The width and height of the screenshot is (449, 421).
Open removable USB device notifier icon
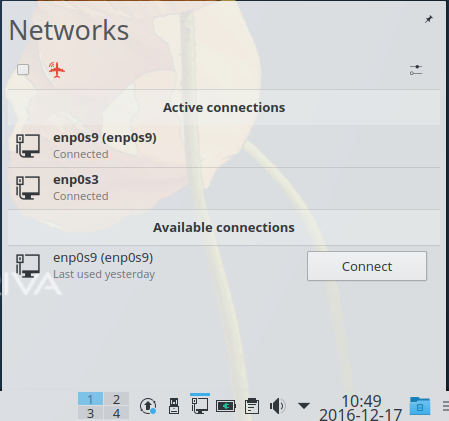click(x=174, y=406)
